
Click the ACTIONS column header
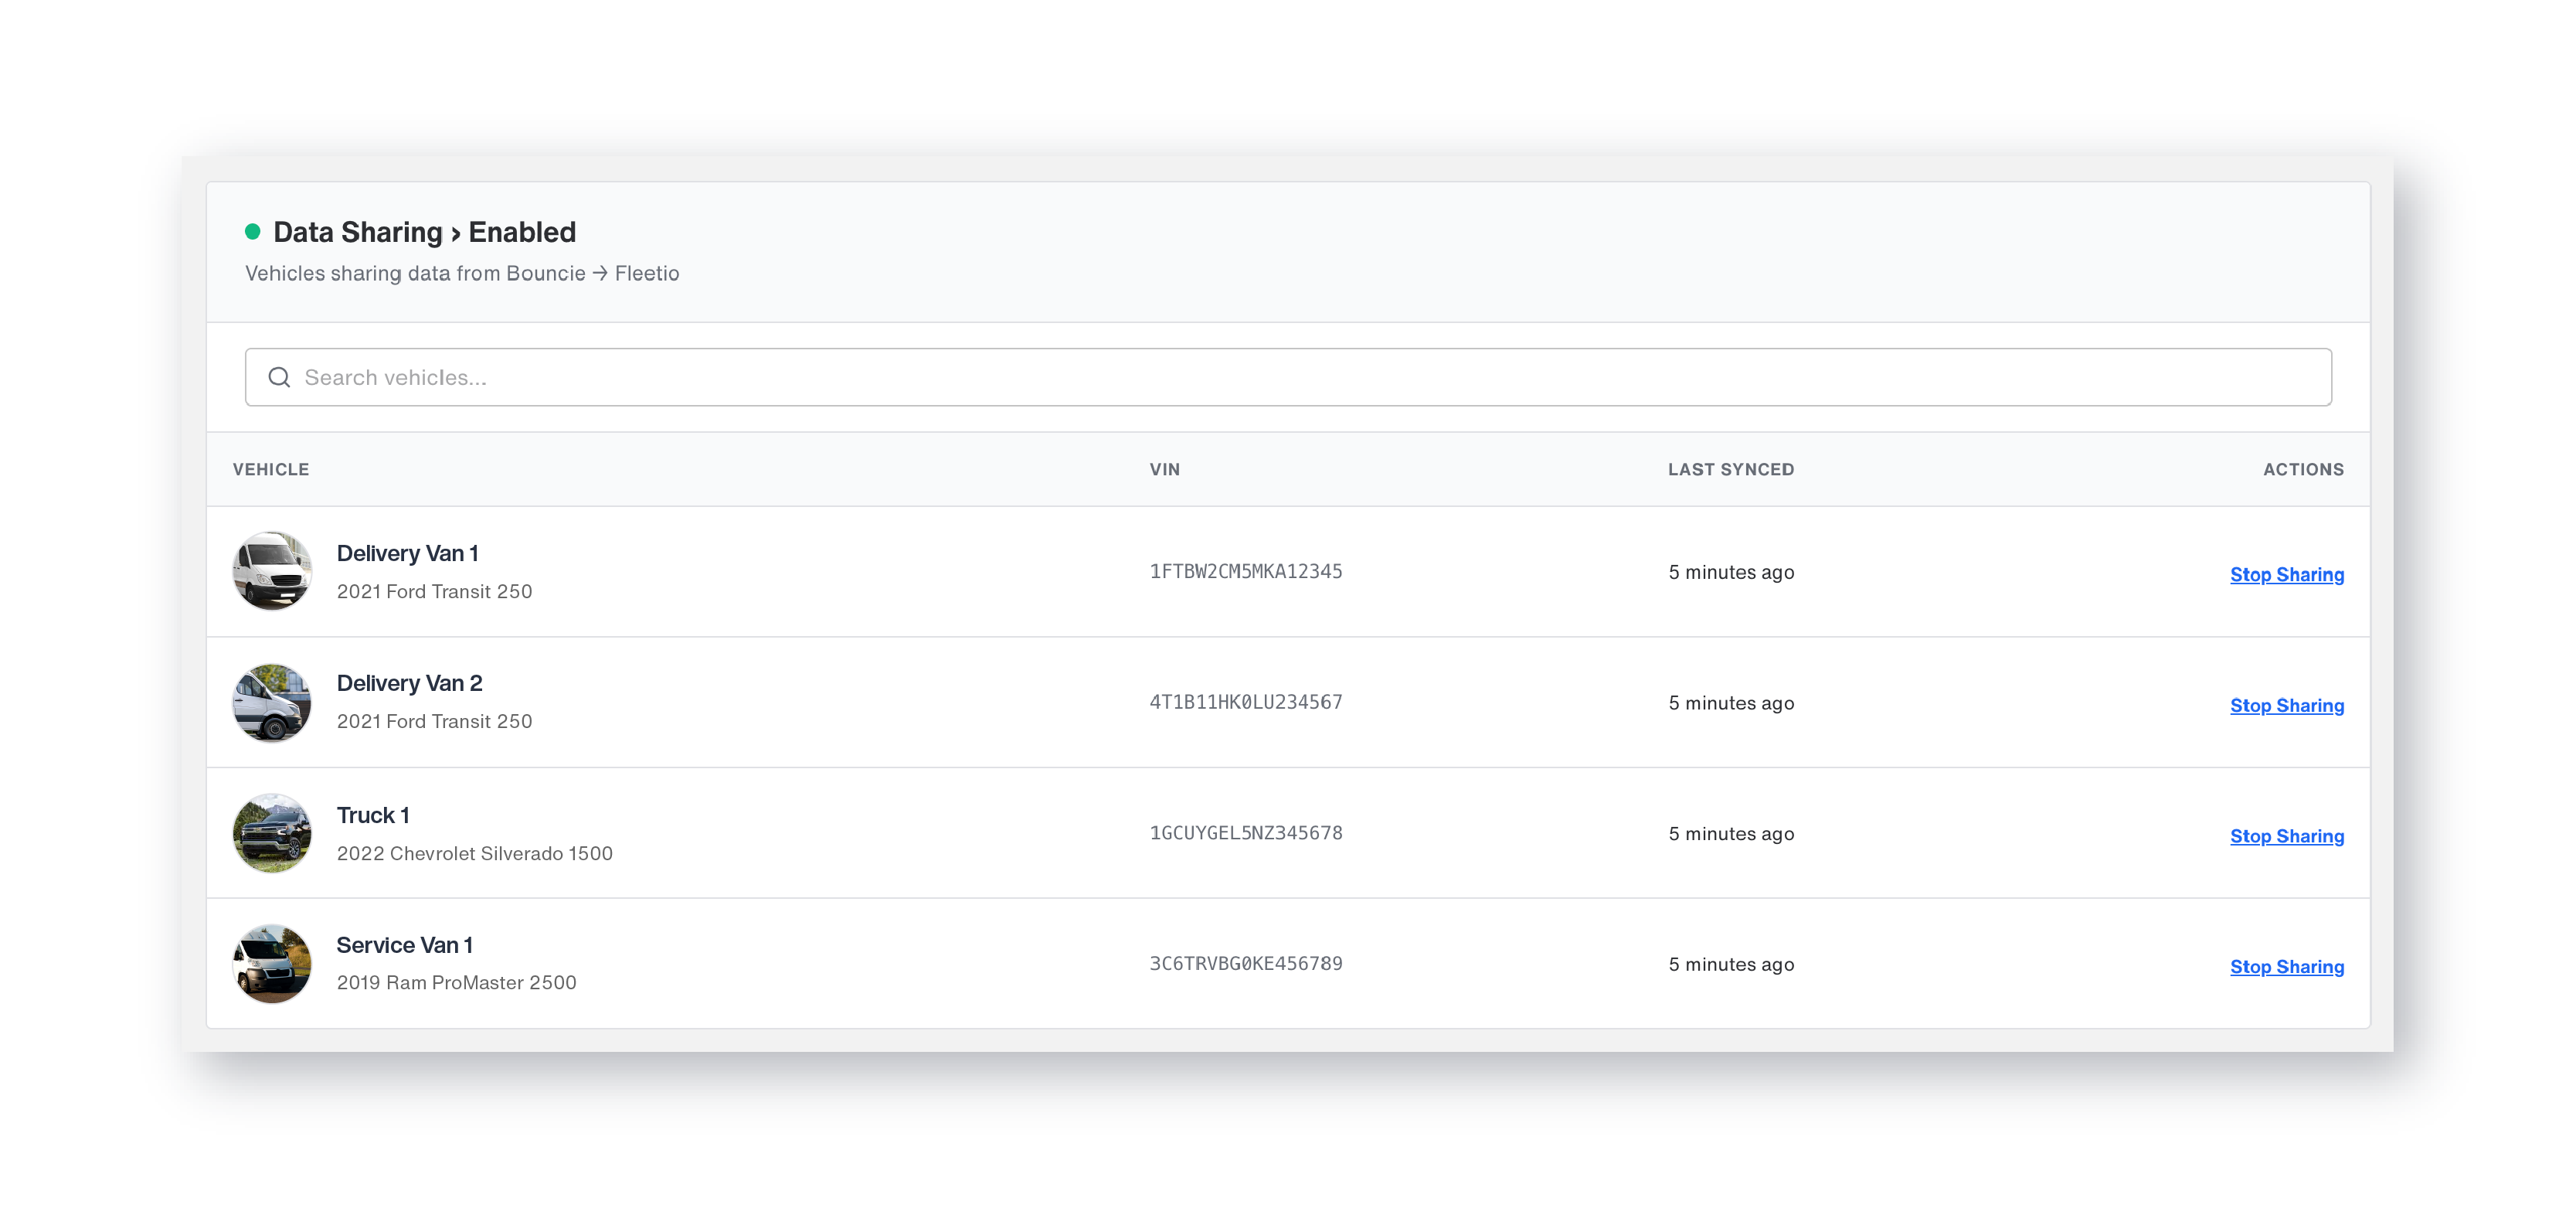2303,469
